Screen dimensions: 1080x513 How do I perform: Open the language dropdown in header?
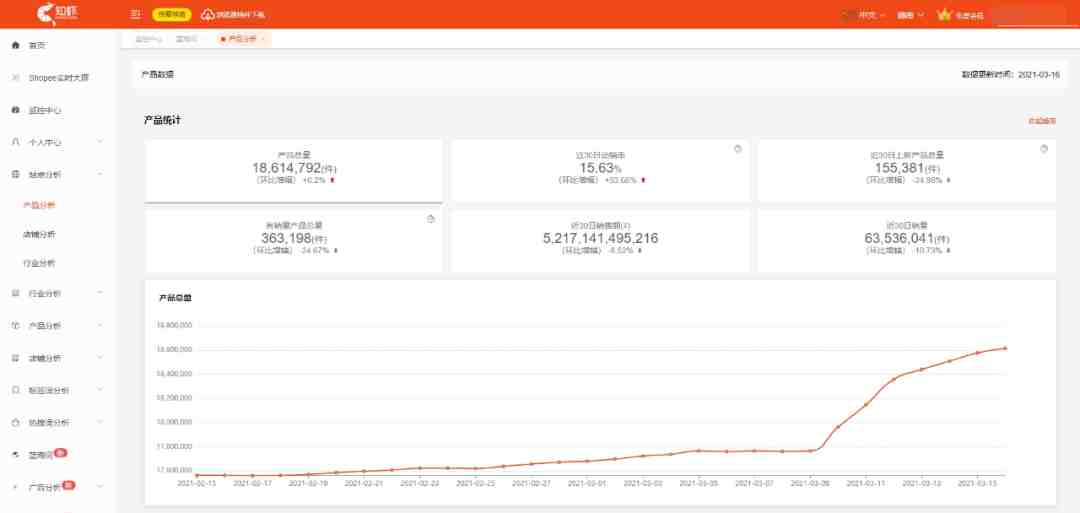871,14
